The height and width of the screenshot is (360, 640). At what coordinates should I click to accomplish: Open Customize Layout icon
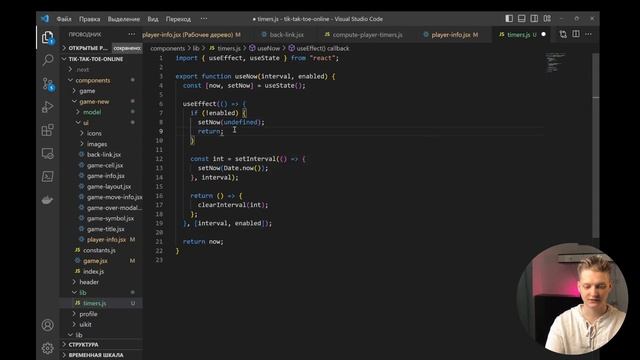tap(547, 18)
